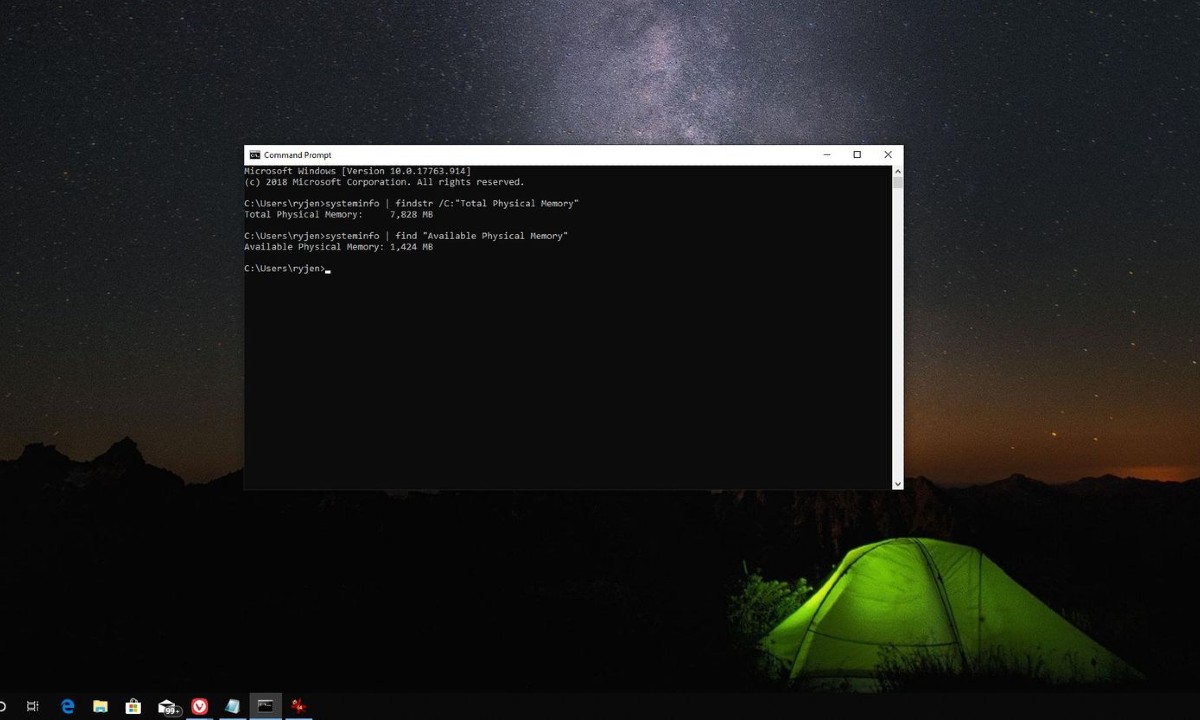Screen dimensions: 1200x720
Task: Click the "Total Physical Memory: 7,828 MB" output line
Action: 339,214
